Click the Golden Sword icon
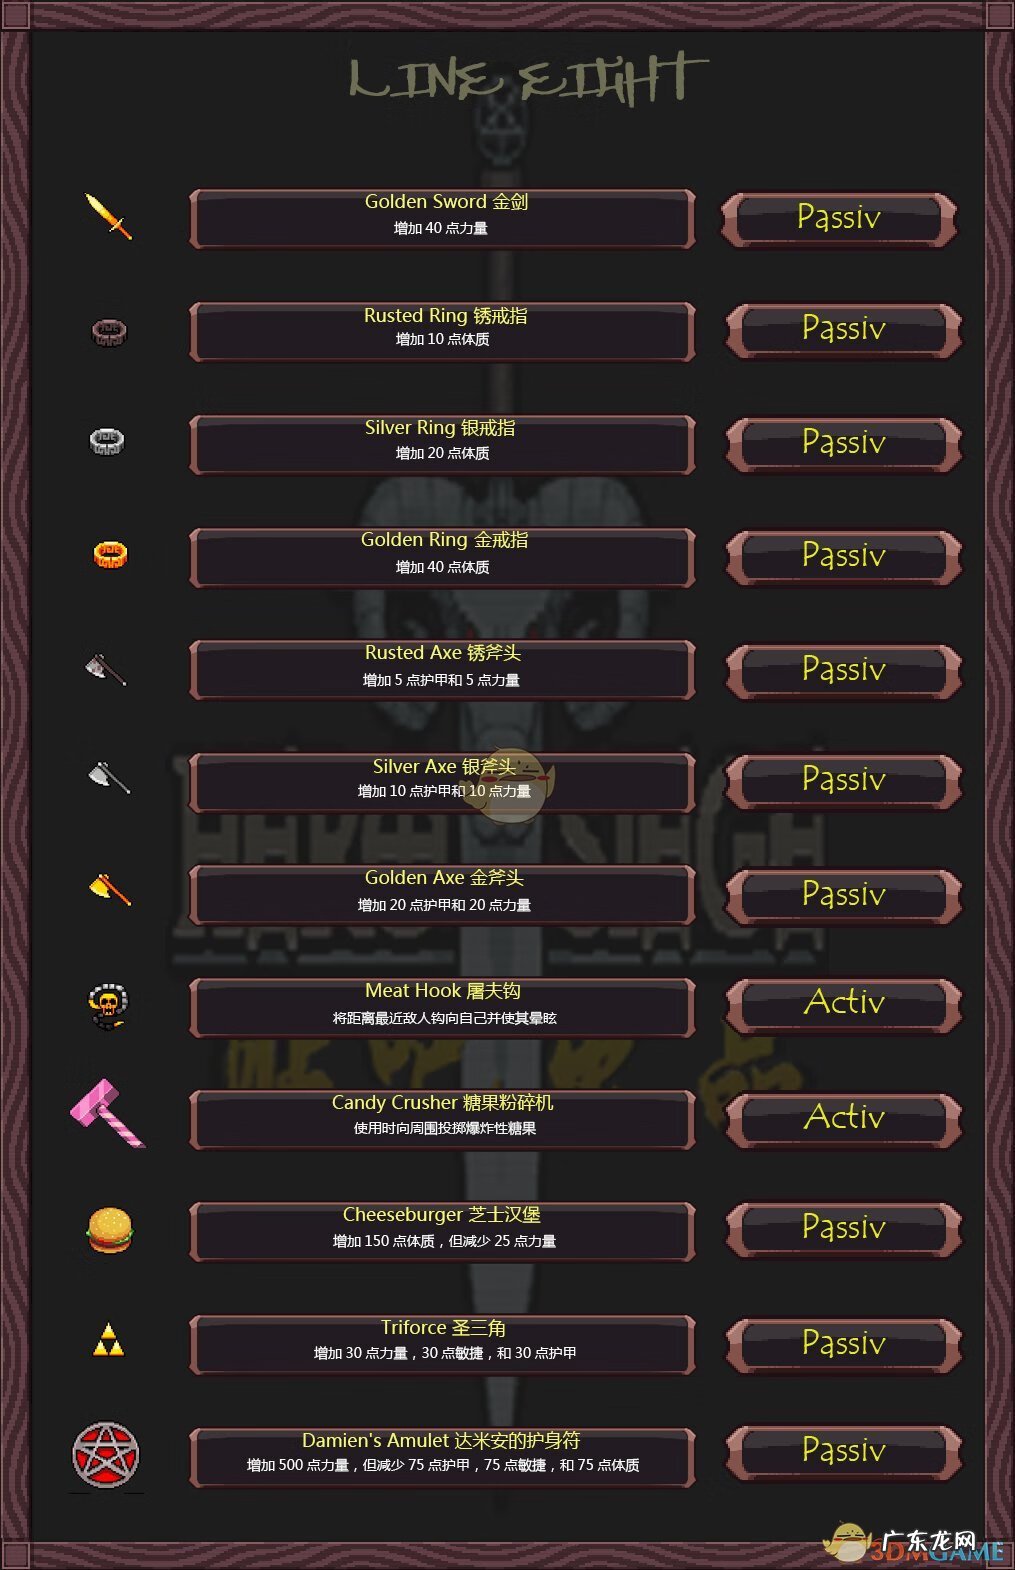 click(108, 216)
